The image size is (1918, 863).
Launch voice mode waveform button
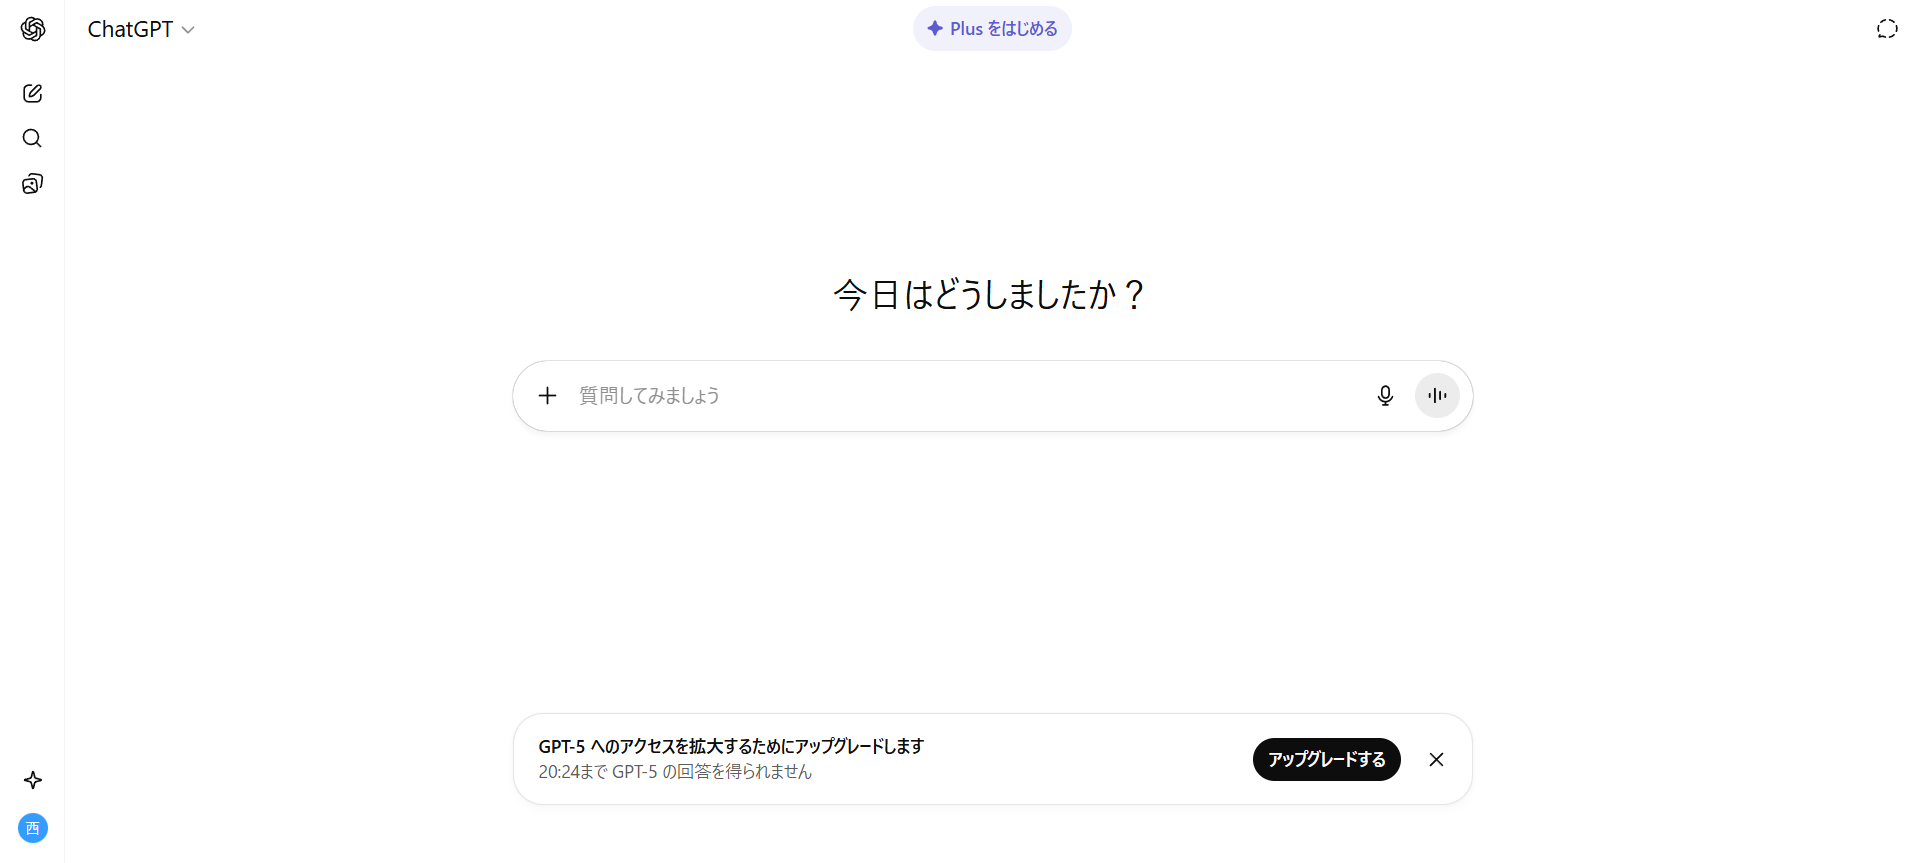point(1437,396)
